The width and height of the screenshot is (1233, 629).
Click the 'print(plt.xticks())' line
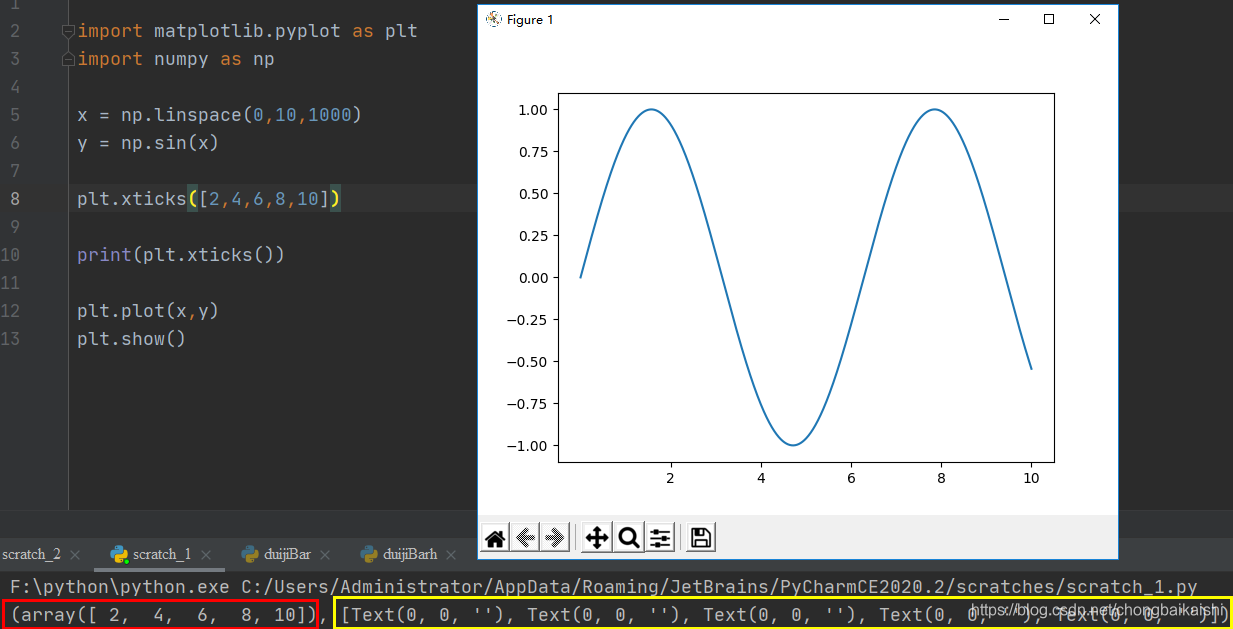point(181,255)
